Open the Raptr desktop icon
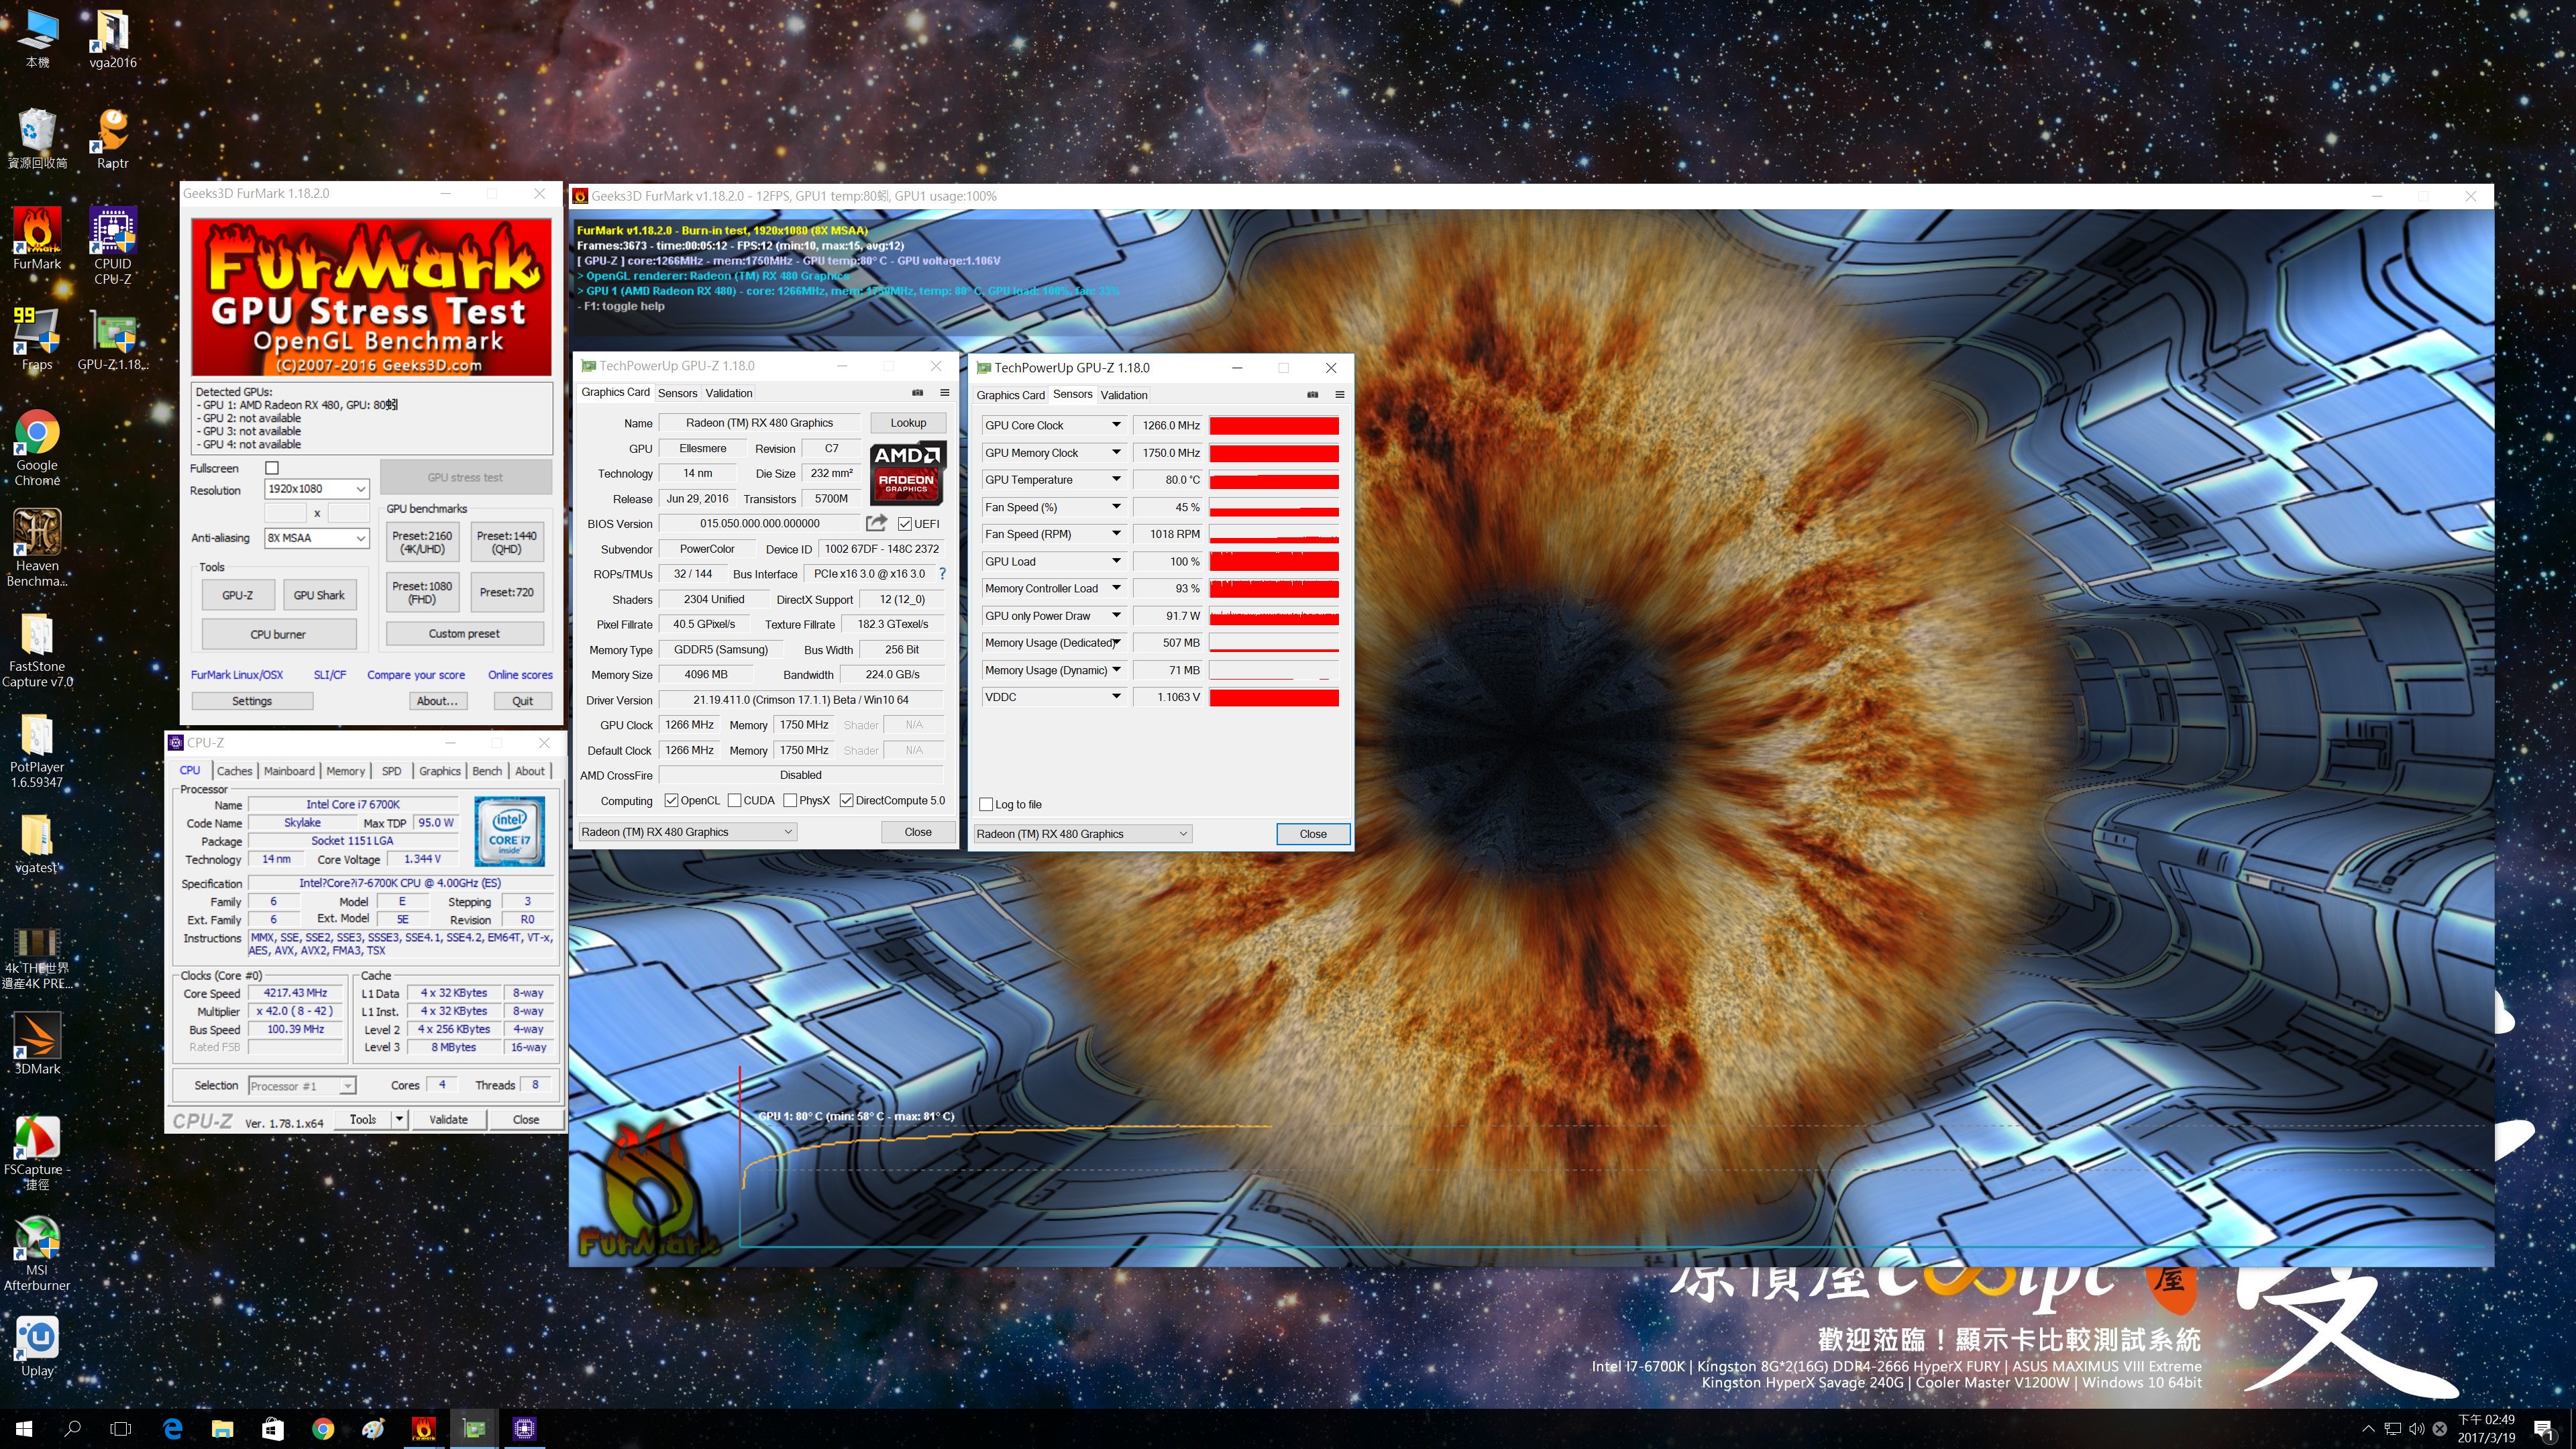This screenshot has width=2576, height=1449. coord(112,137)
